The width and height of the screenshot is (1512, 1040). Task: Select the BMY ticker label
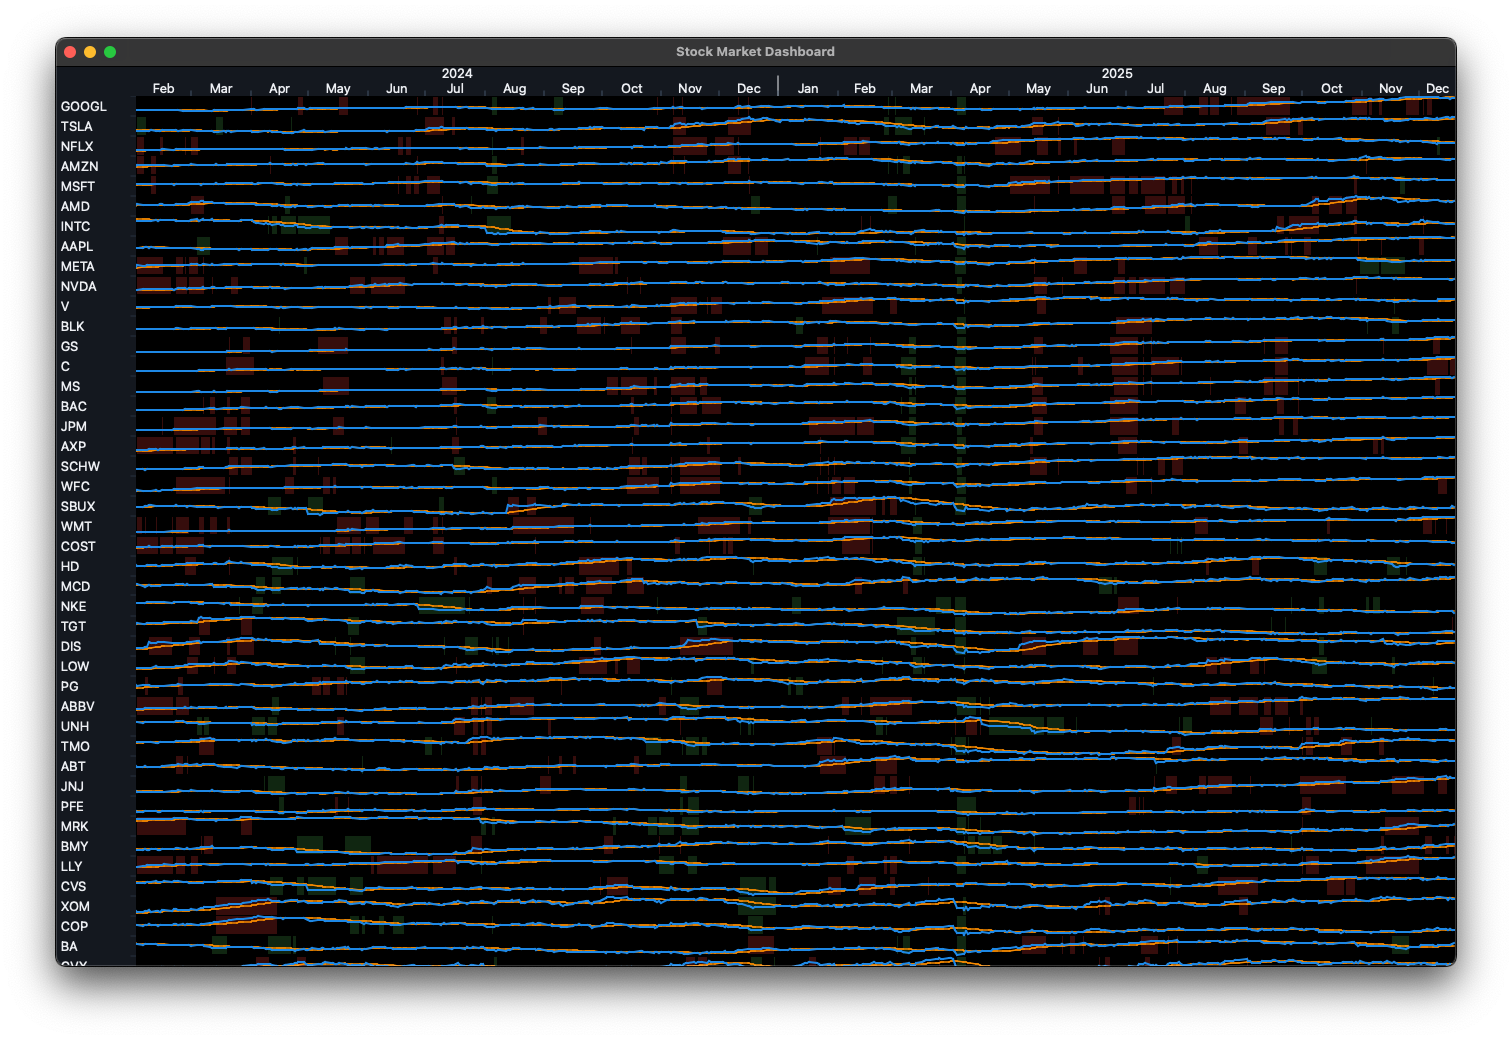pos(74,847)
